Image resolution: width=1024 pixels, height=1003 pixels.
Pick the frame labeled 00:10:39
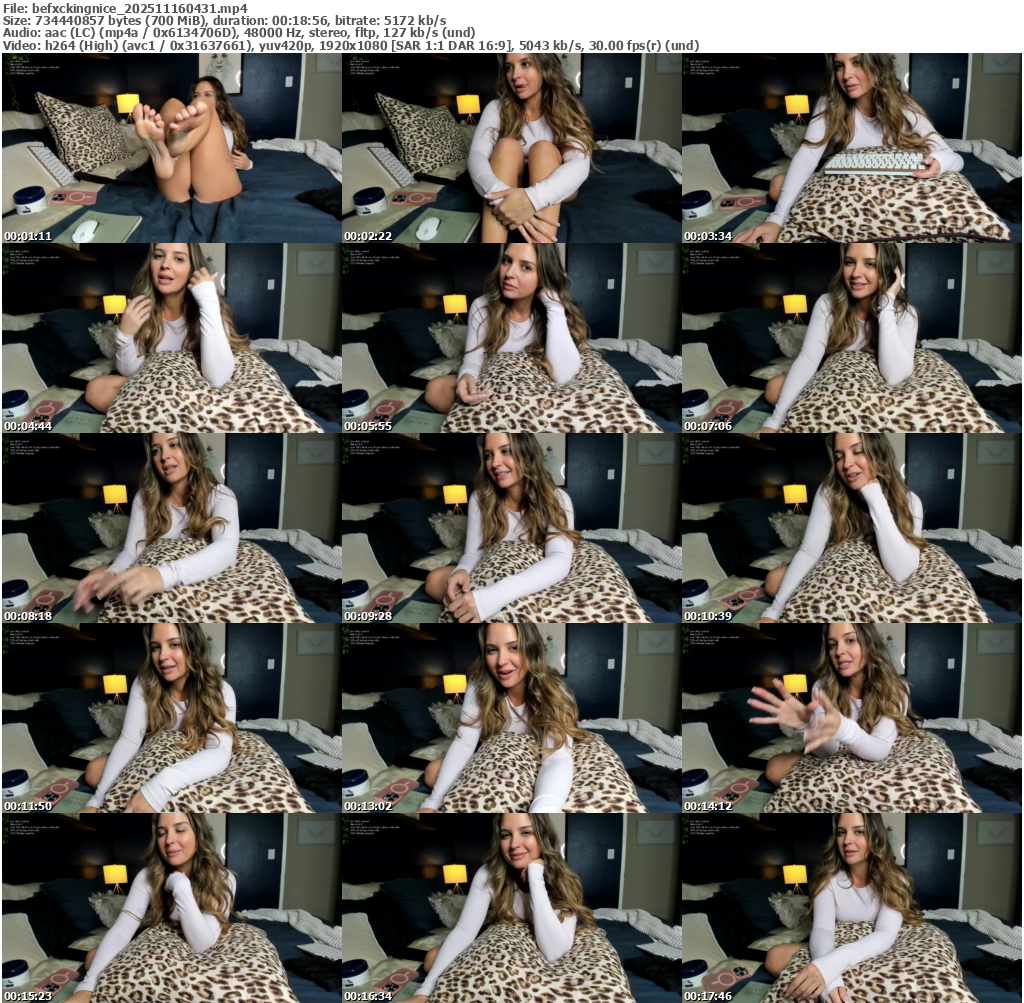[x=851, y=528]
